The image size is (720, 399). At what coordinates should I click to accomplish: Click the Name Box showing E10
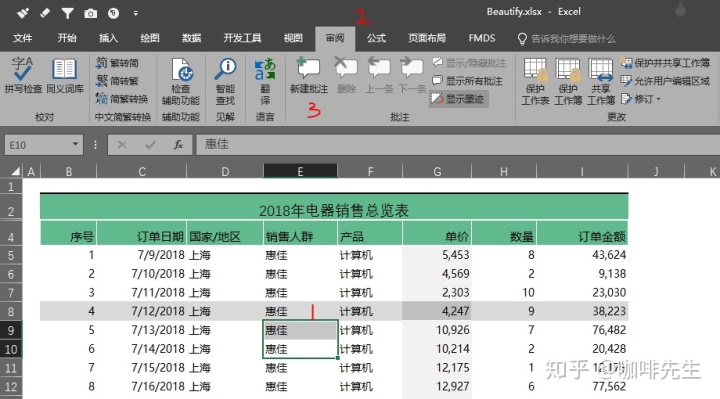click(x=38, y=145)
